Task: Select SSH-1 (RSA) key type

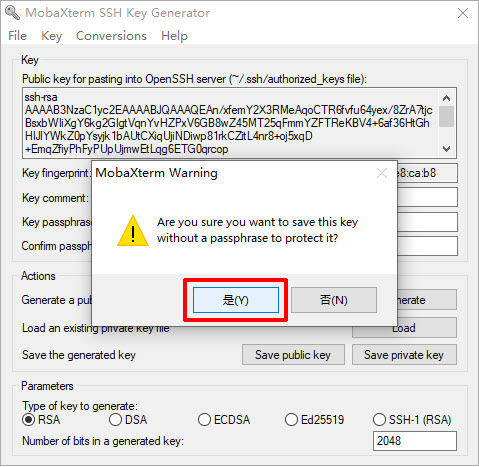Action: tap(412, 420)
